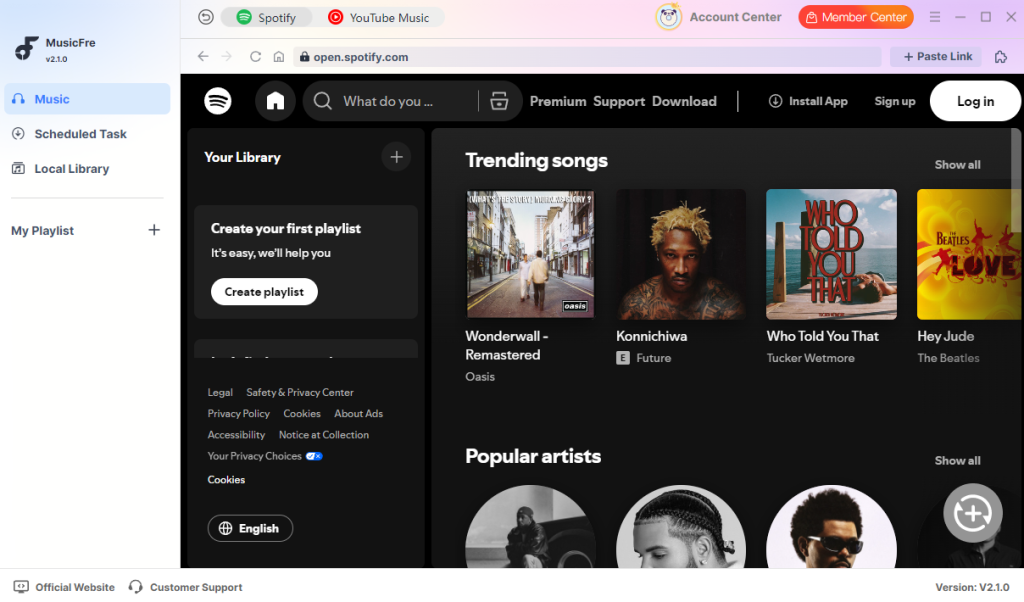This screenshot has height=602, width=1024.
Task: Switch to the Spotify service tab
Action: (266, 18)
